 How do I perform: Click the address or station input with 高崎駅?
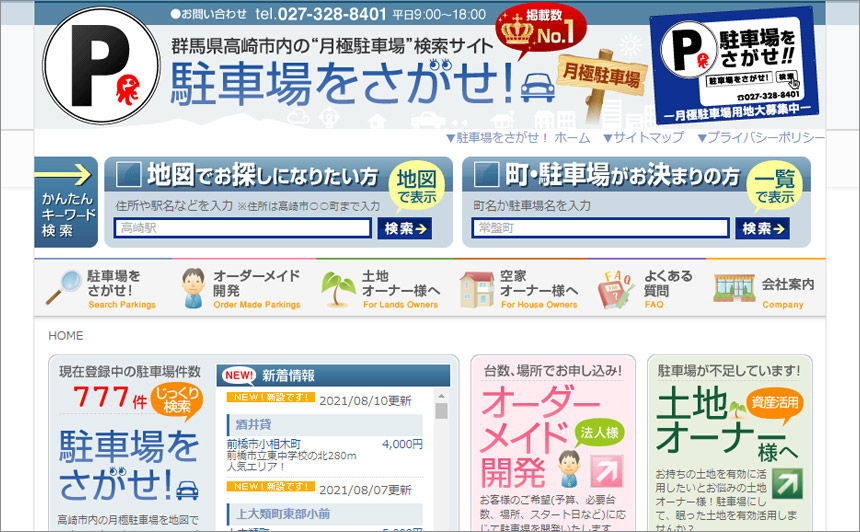(243, 228)
